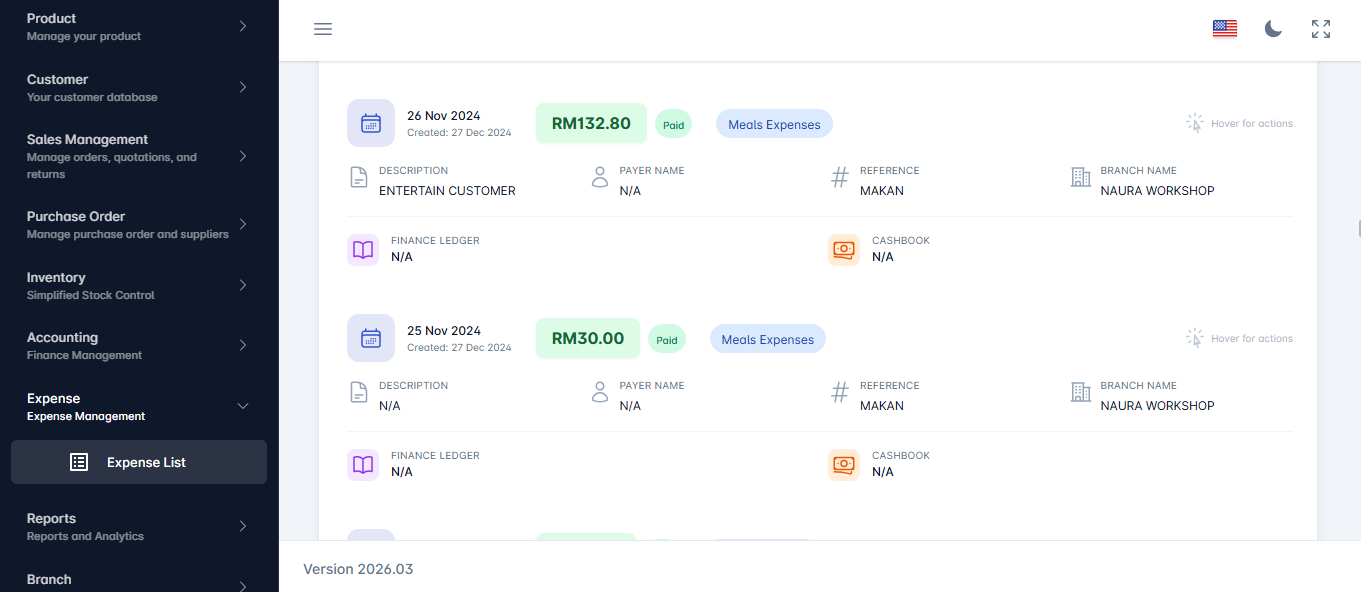Image resolution: width=1361 pixels, height=592 pixels.
Task: Click the Cashbook money icon in second expense
Action: 844,465
